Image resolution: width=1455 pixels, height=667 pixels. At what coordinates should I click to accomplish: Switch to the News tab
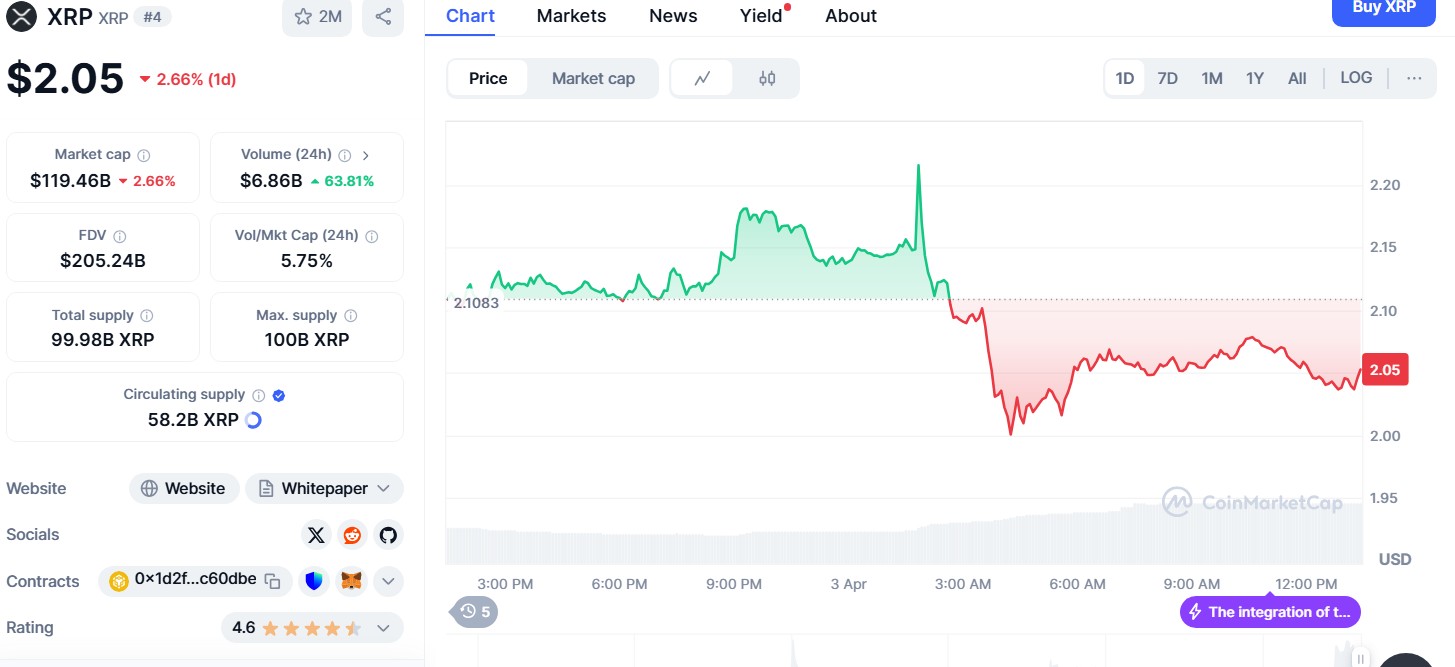point(673,16)
